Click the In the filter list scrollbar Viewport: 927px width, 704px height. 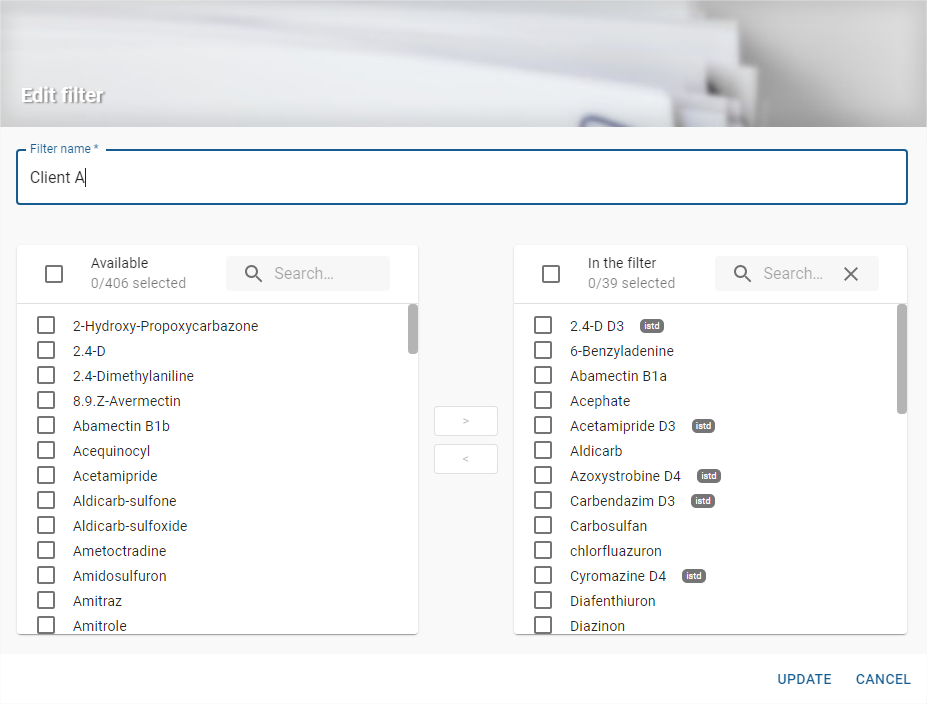point(902,359)
